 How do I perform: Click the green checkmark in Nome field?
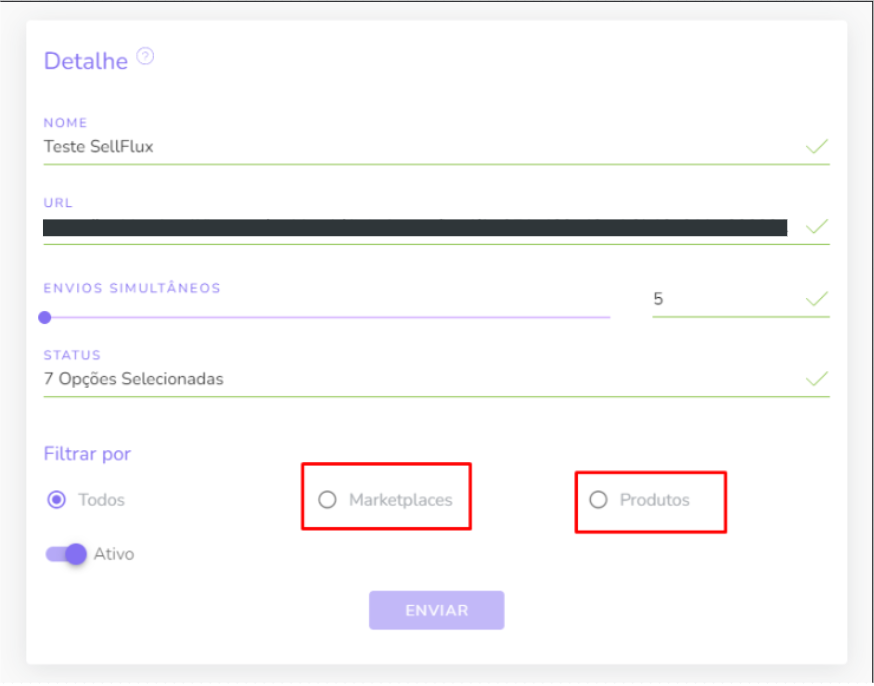817,147
